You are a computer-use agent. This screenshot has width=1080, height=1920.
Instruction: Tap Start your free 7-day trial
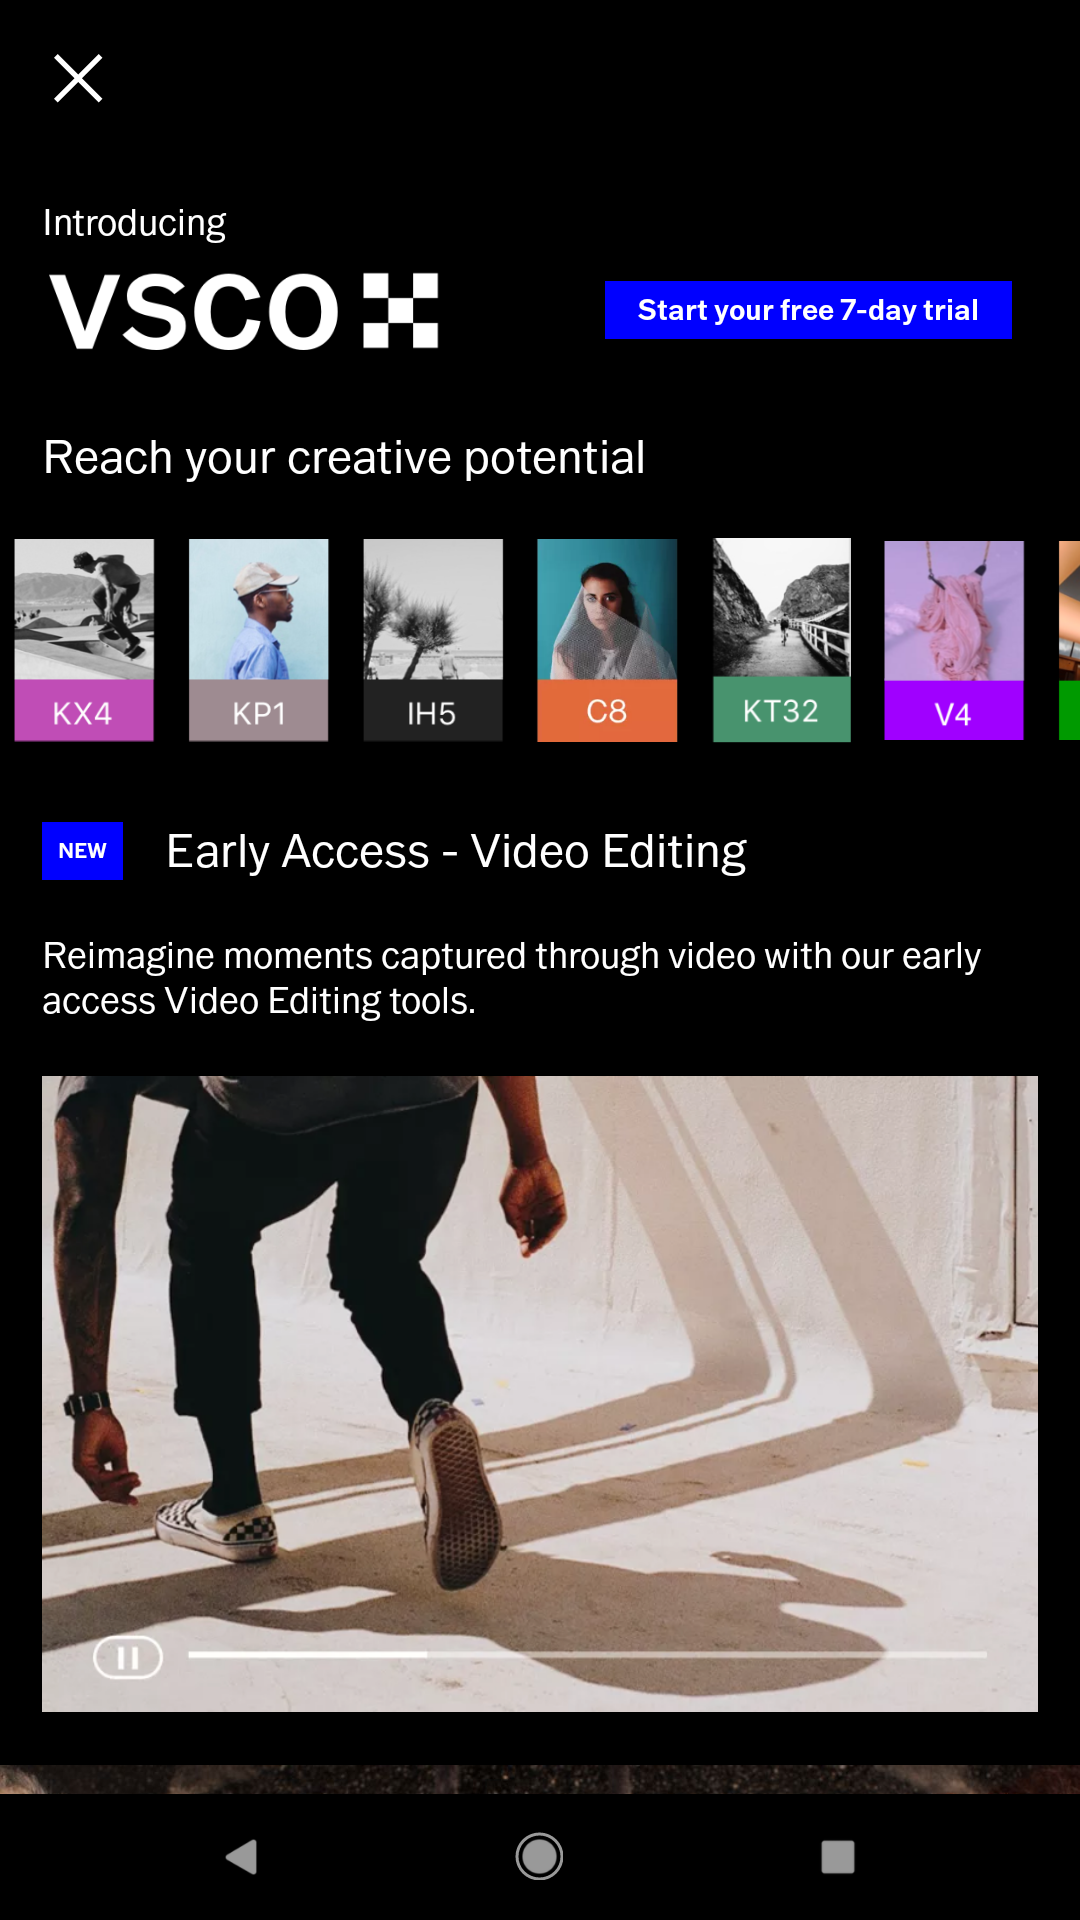click(x=808, y=310)
